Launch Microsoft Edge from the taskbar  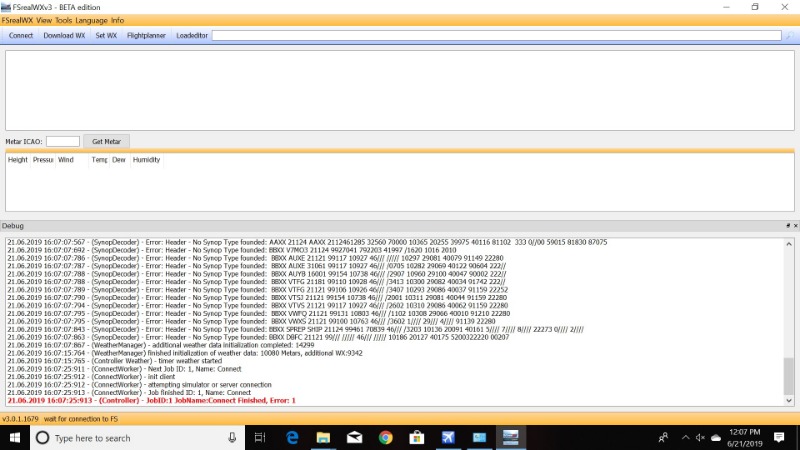[x=292, y=438]
